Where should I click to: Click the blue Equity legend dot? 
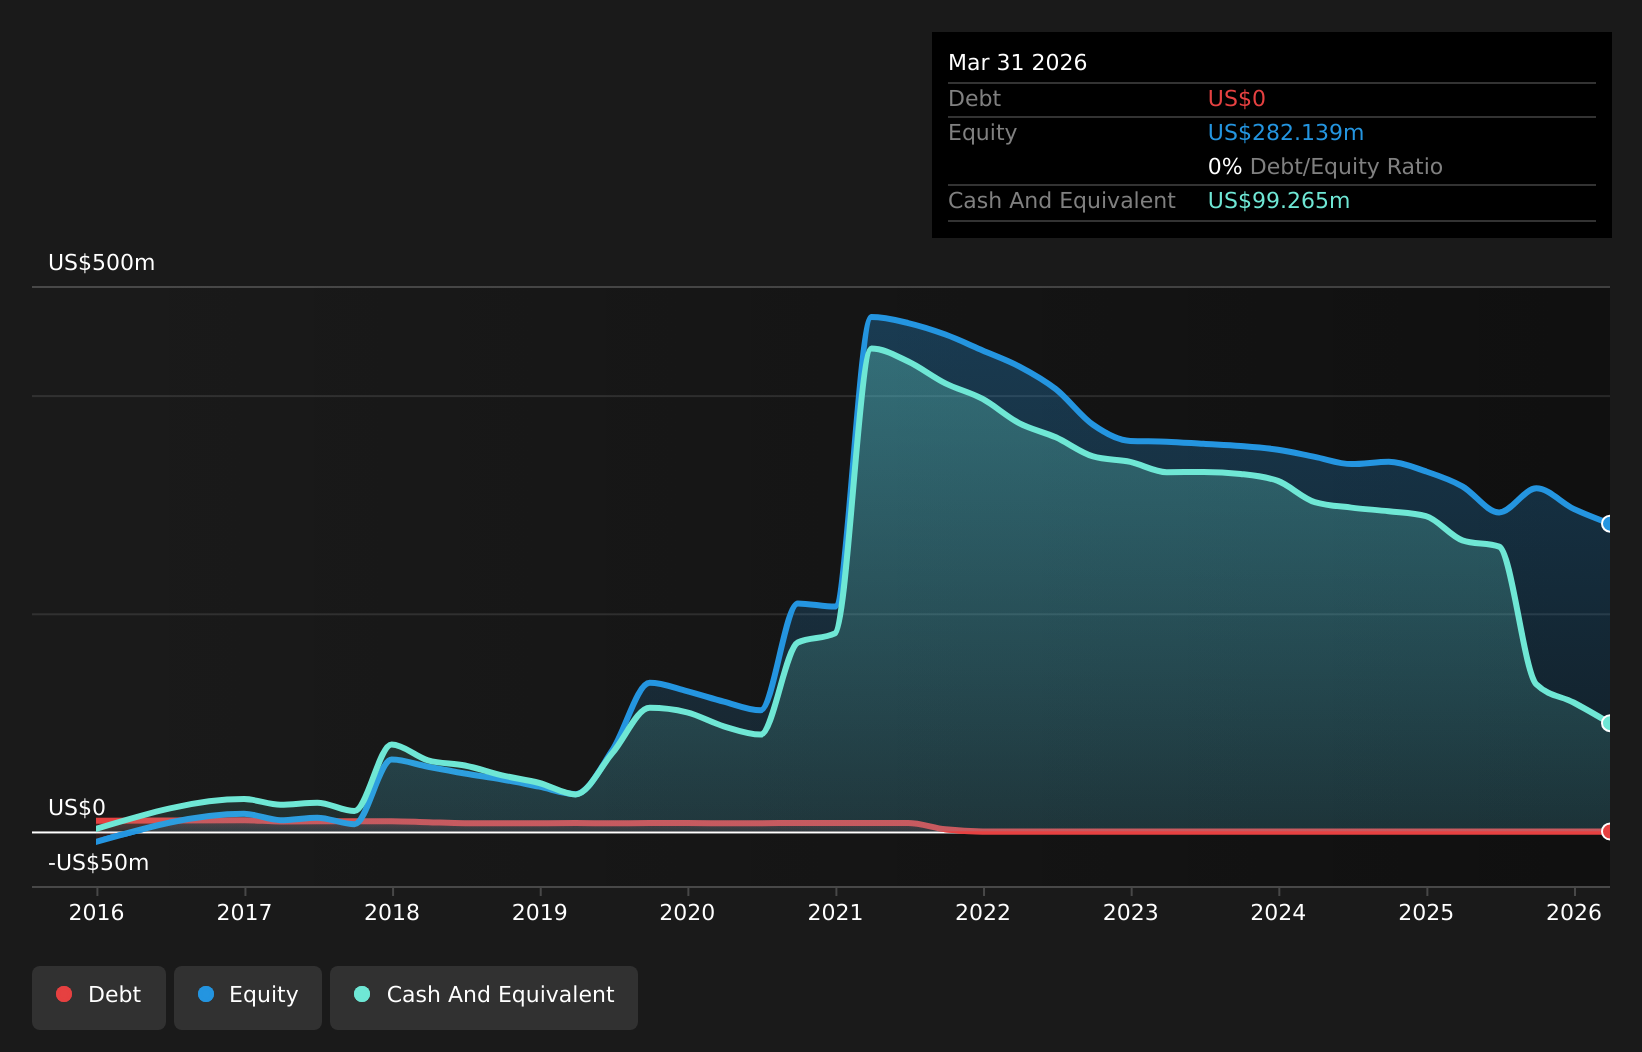(x=206, y=994)
